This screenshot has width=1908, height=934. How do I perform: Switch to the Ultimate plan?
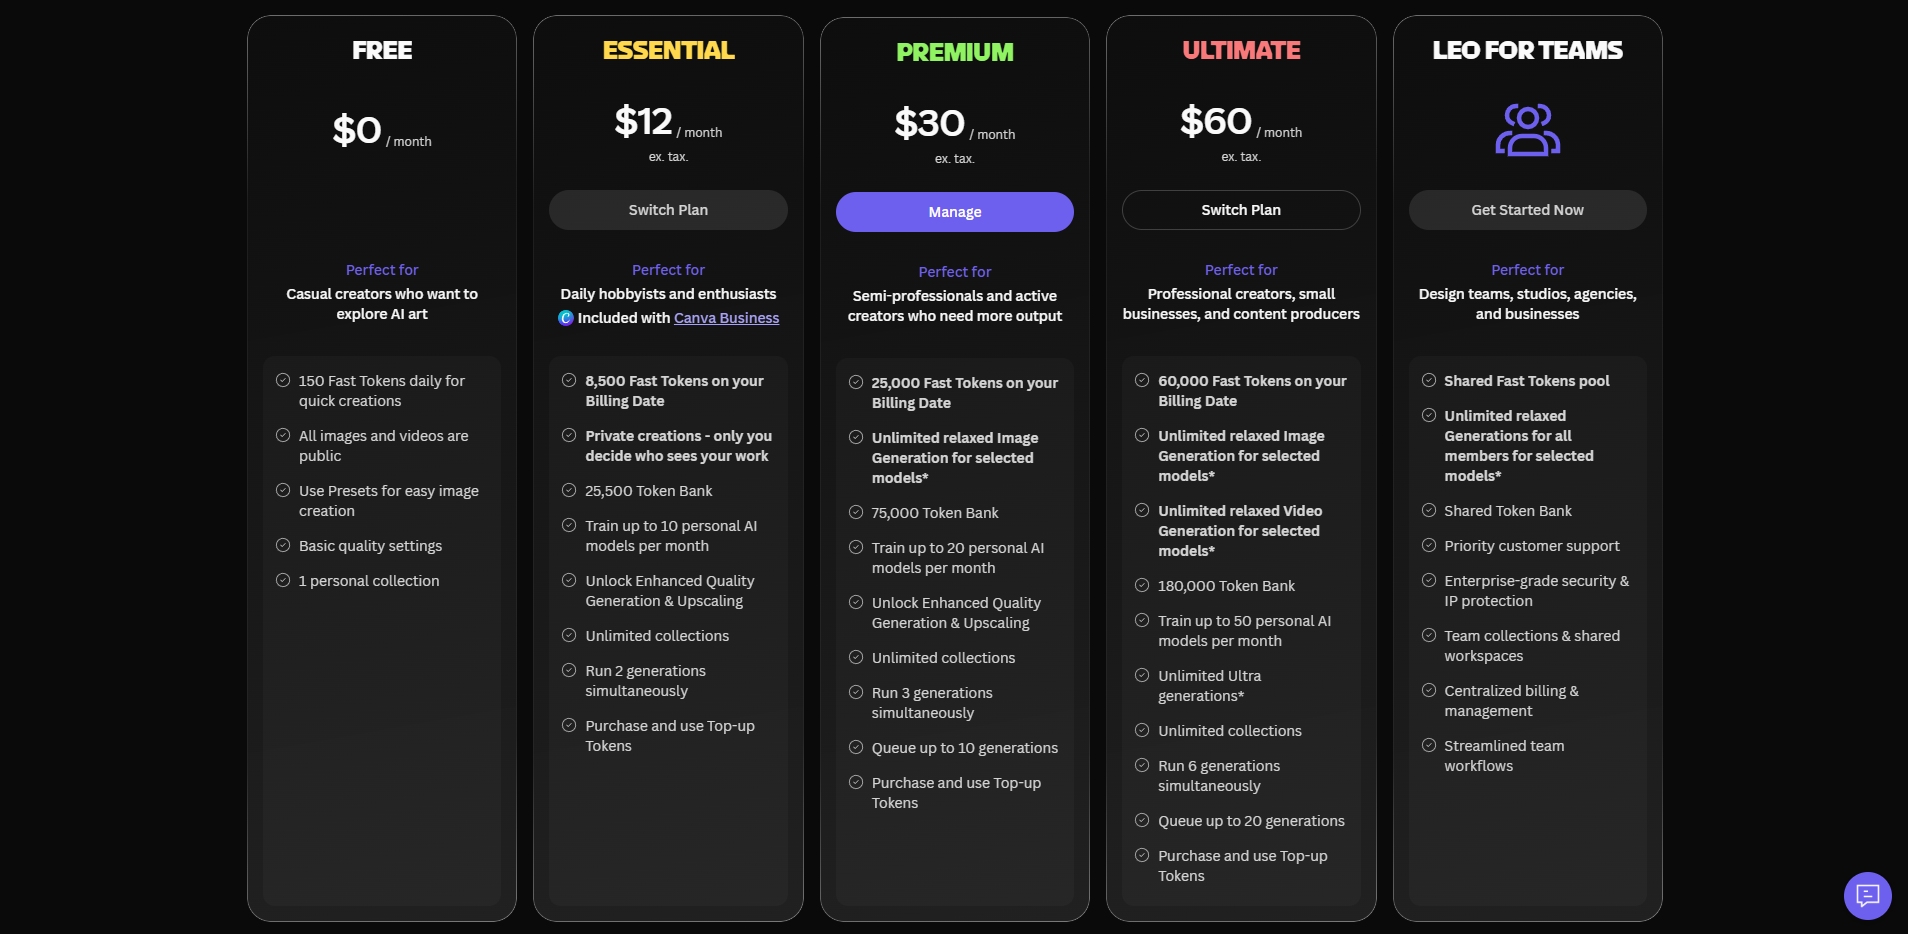pos(1241,210)
